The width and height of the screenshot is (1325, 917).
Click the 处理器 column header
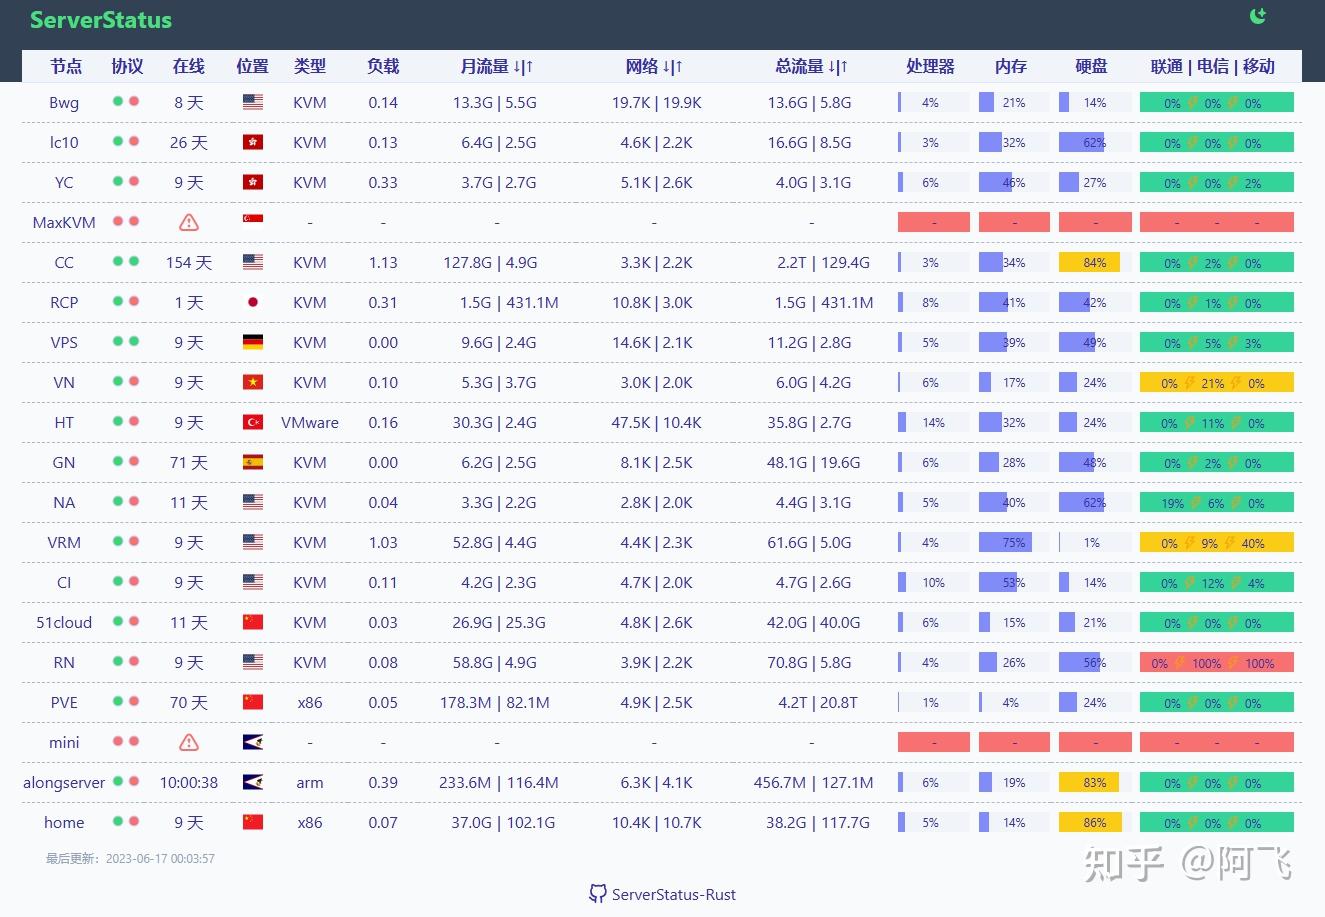click(930, 66)
